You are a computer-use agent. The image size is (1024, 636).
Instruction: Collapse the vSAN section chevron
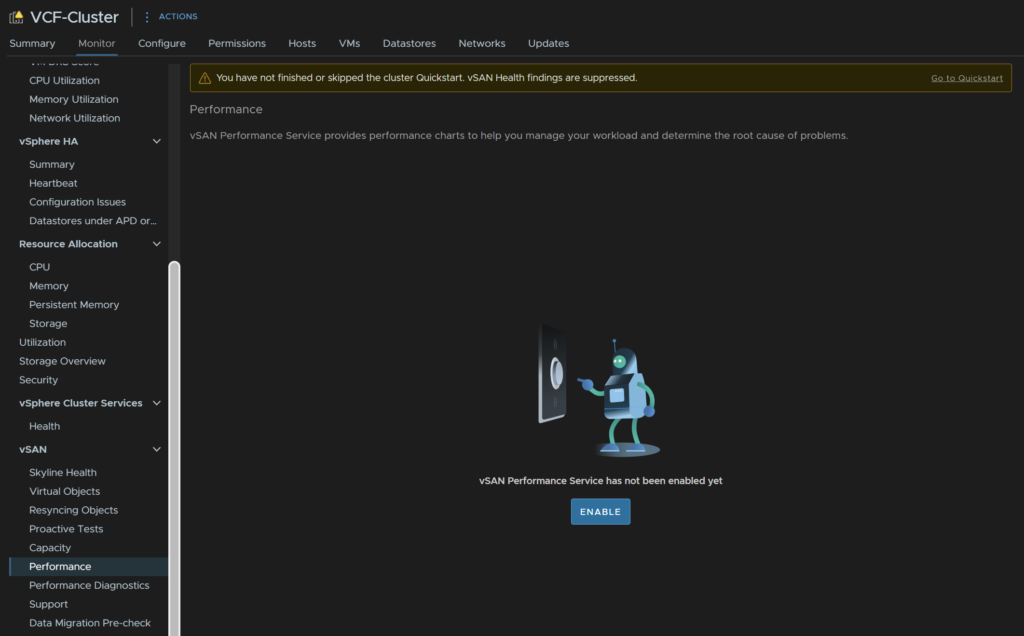pyautogui.click(x=157, y=449)
